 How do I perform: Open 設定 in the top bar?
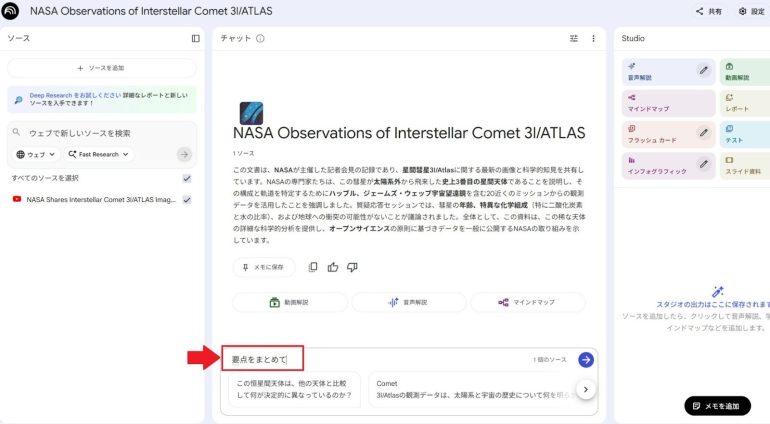click(751, 11)
